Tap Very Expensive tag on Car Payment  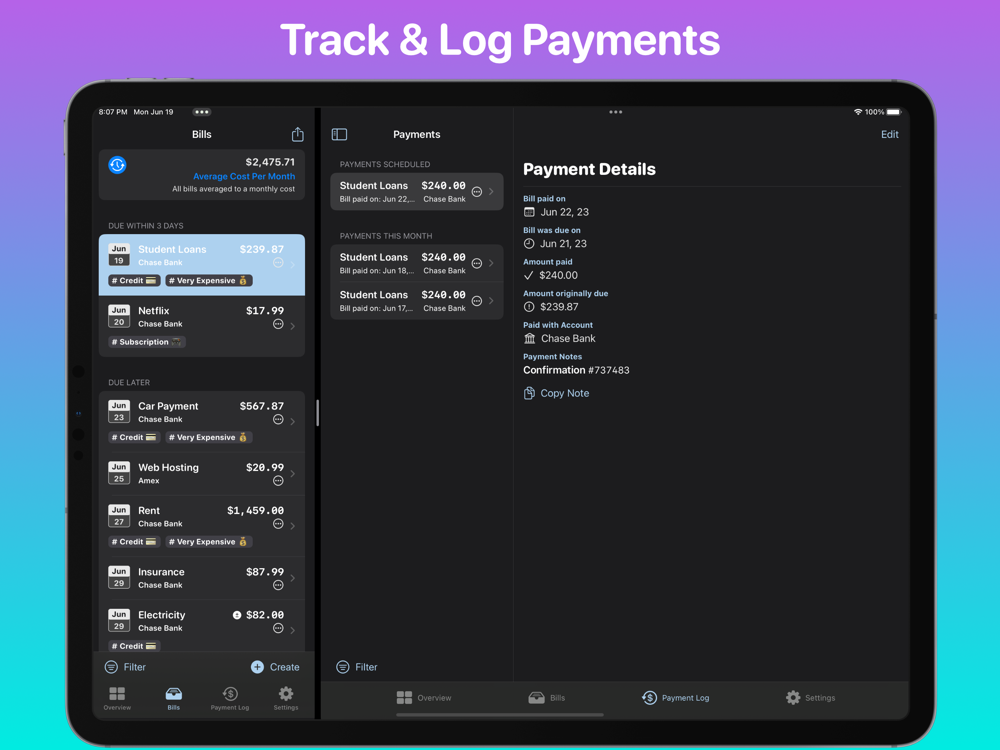click(x=209, y=438)
